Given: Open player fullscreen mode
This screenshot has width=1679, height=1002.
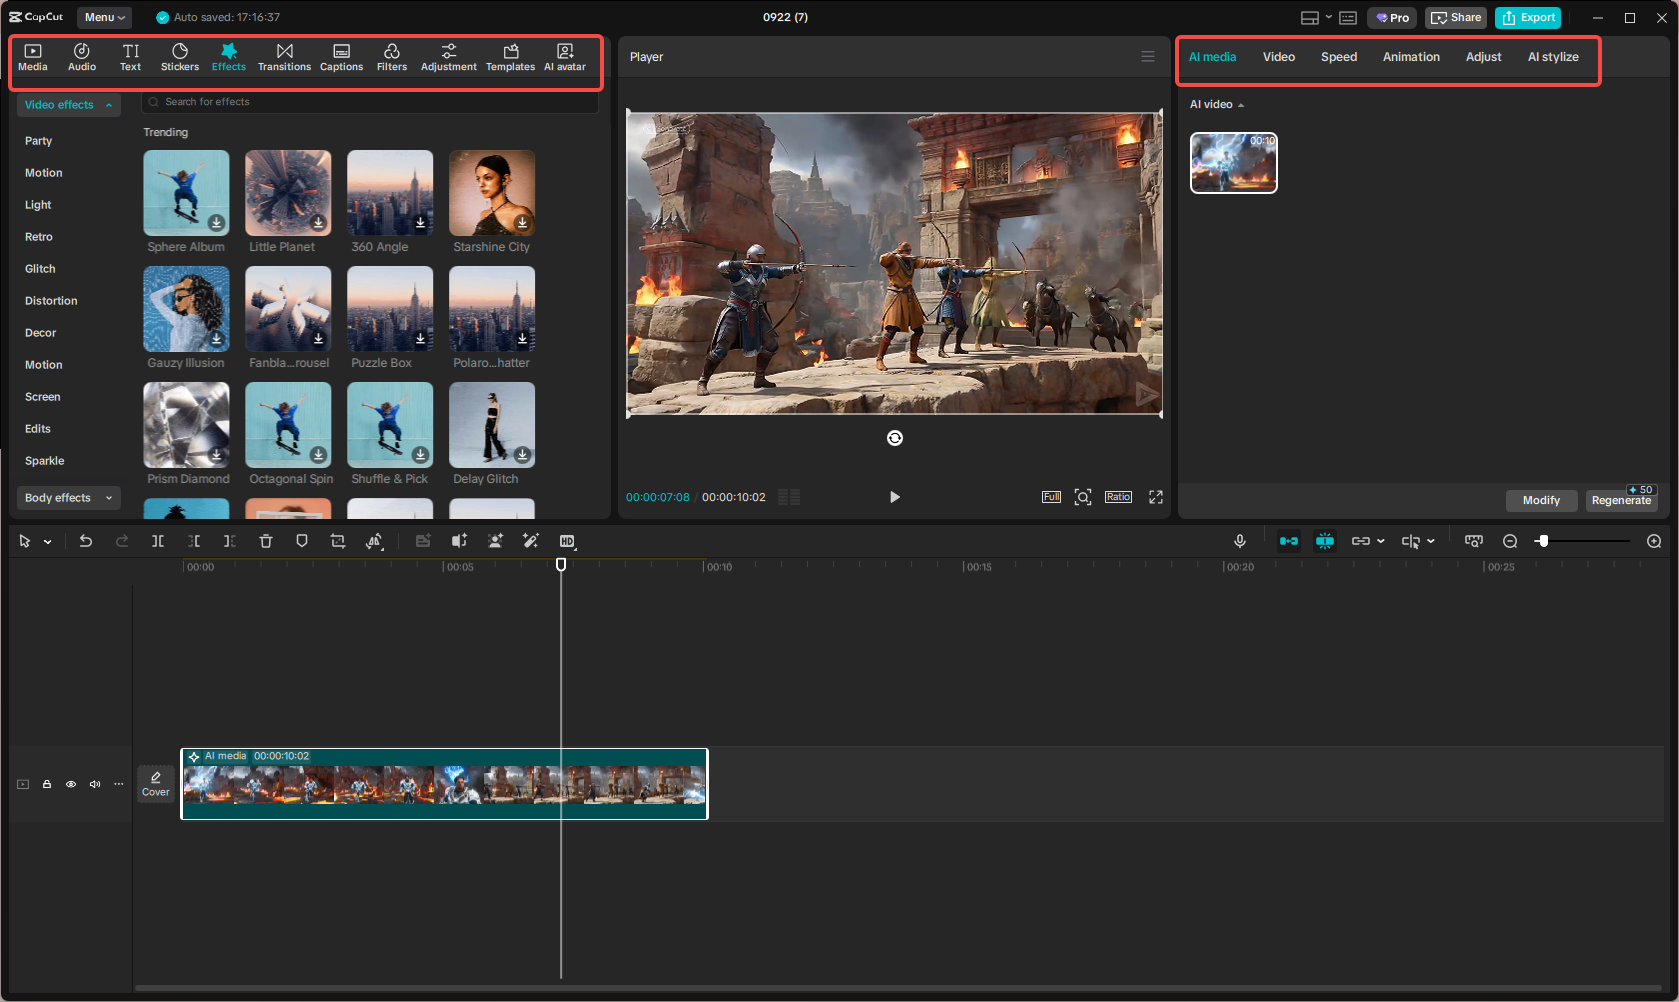Looking at the screenshot, I should pos(1156,497).
